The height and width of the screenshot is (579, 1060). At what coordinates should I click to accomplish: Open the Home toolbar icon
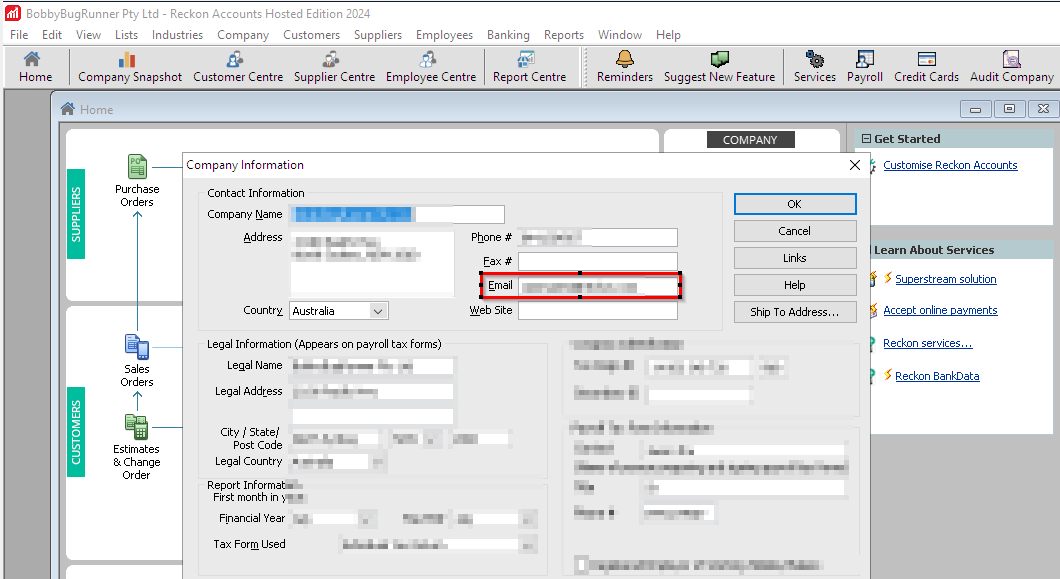[35, 67]
